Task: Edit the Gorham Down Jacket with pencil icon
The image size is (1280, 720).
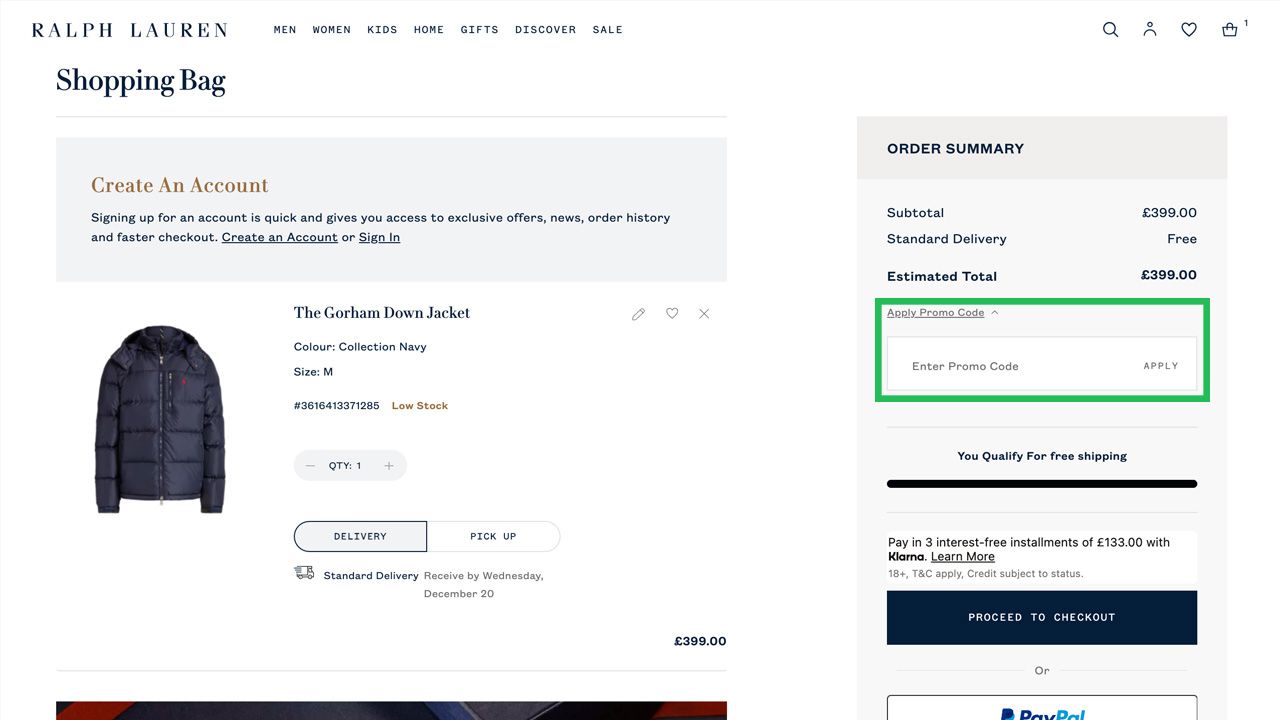Action: [x=638, y=314]
